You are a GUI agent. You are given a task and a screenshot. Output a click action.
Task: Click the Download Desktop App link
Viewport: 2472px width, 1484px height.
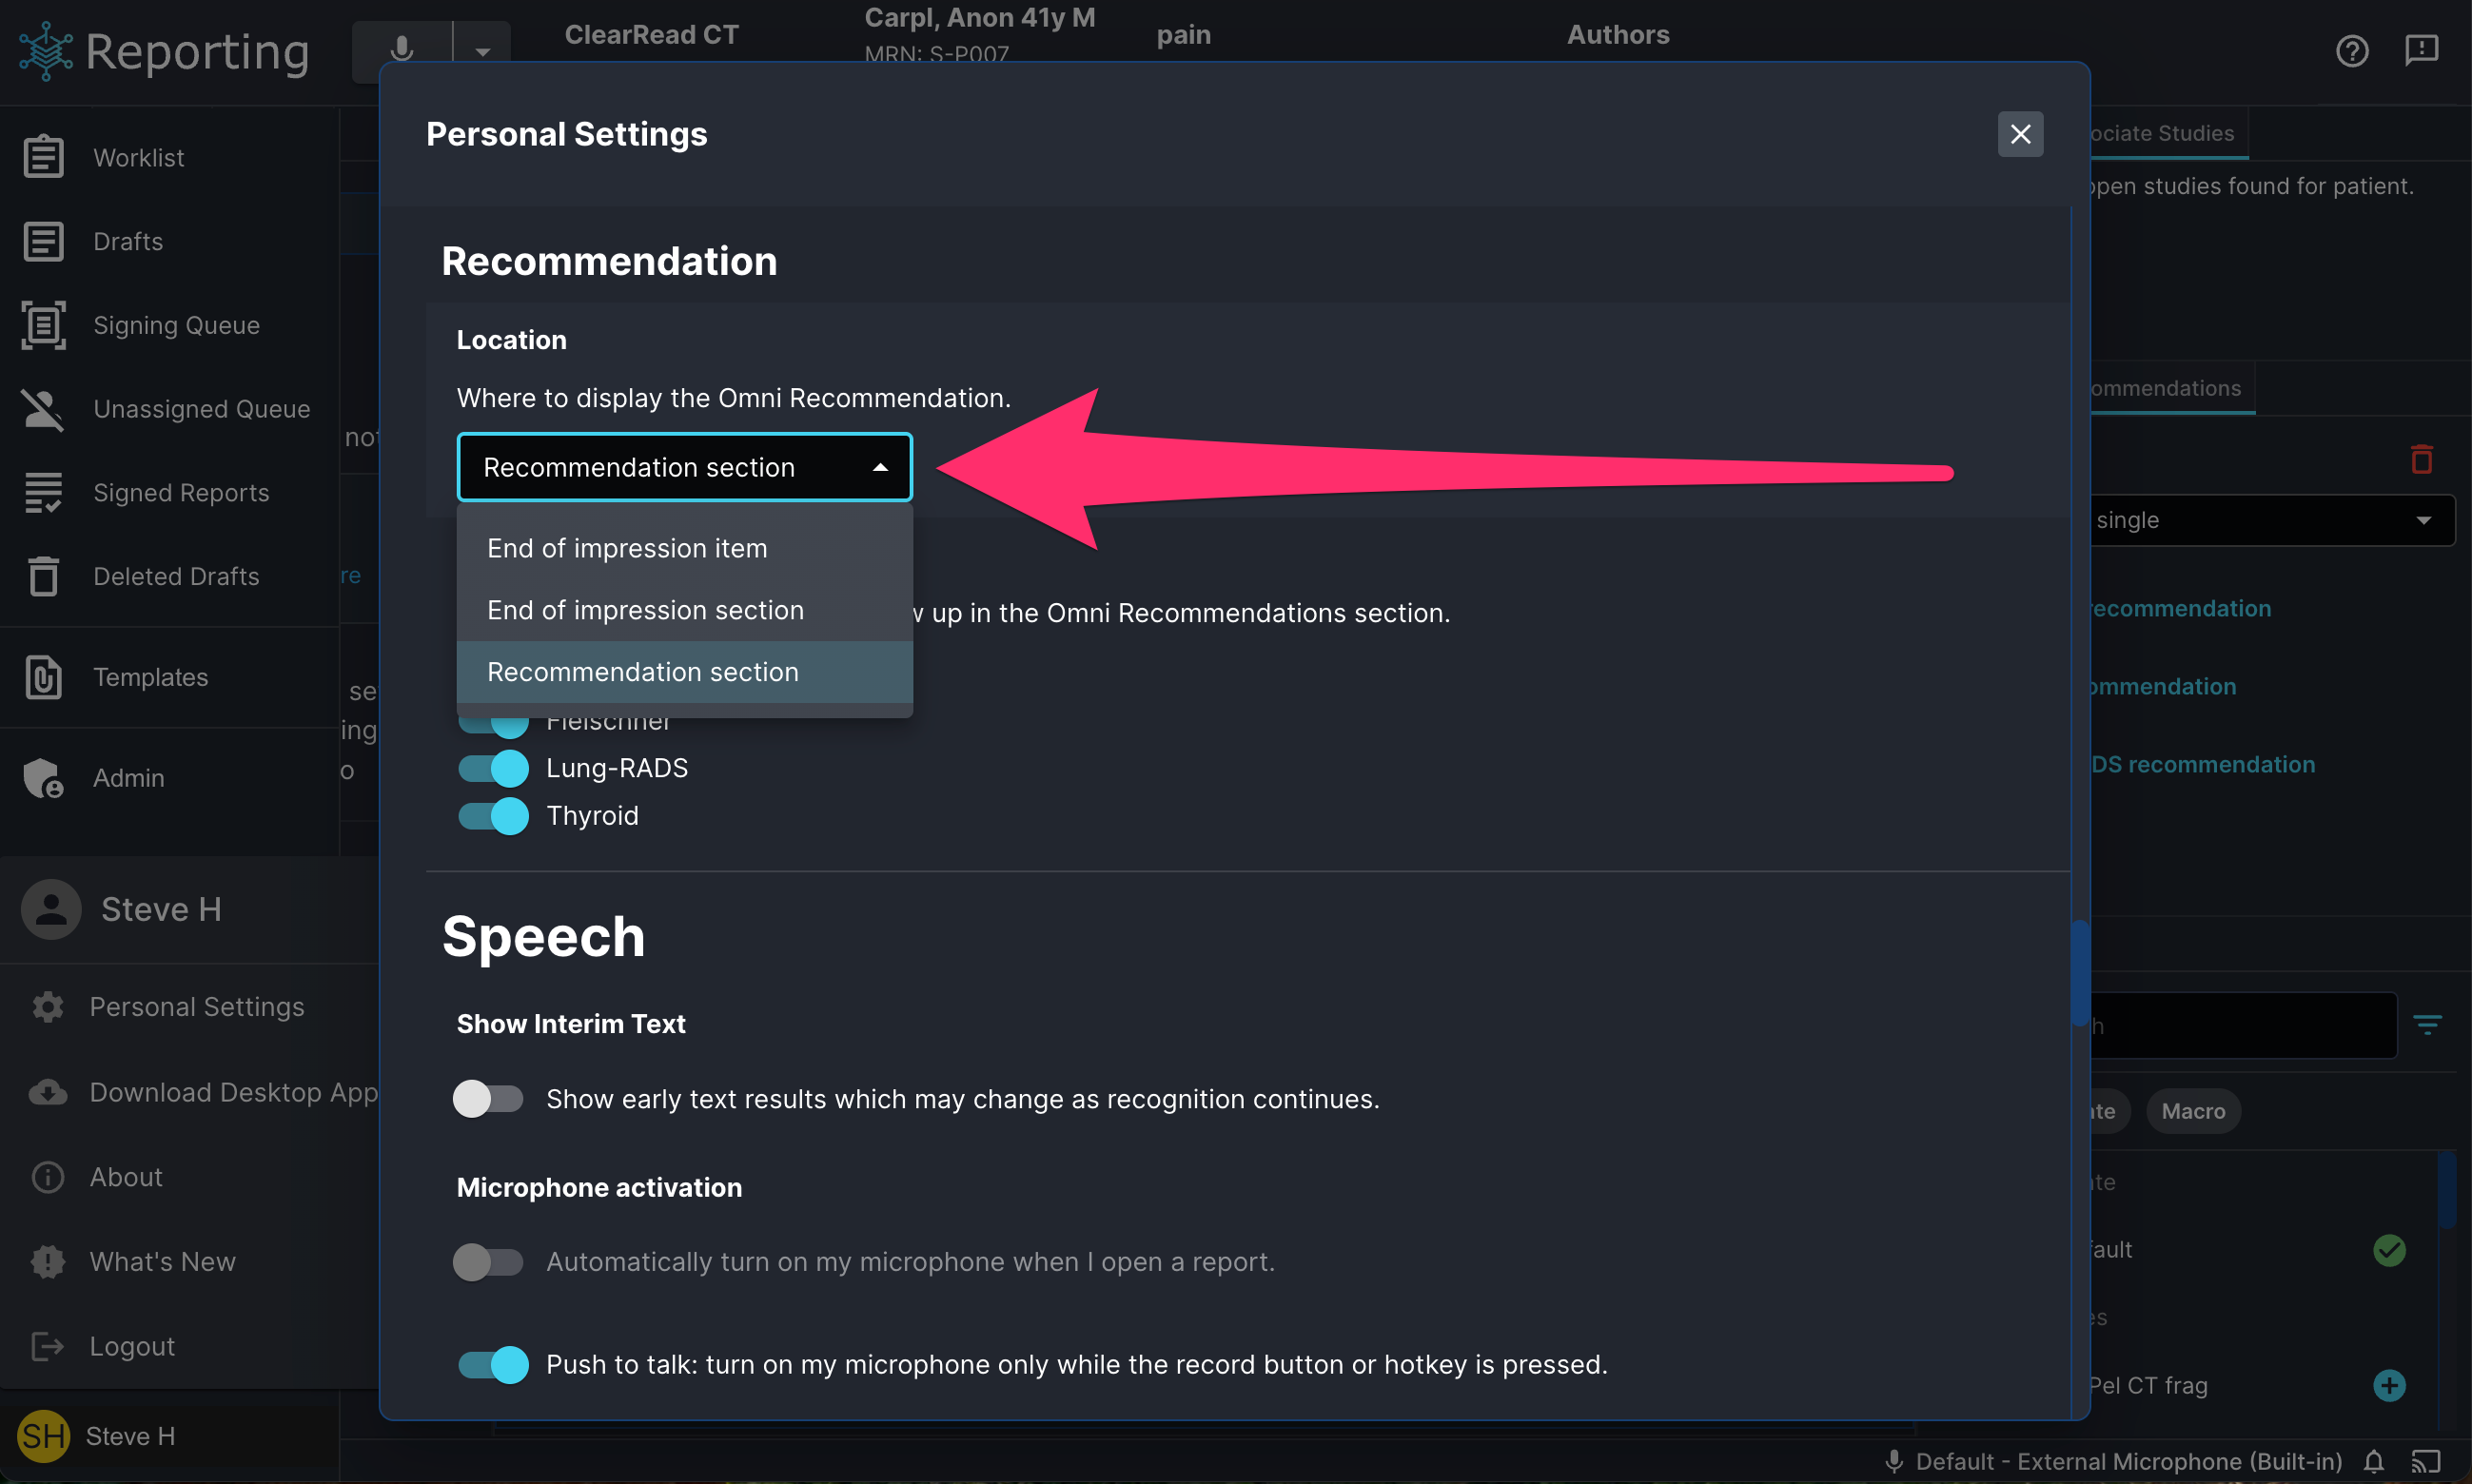[x=234, y=1092]
